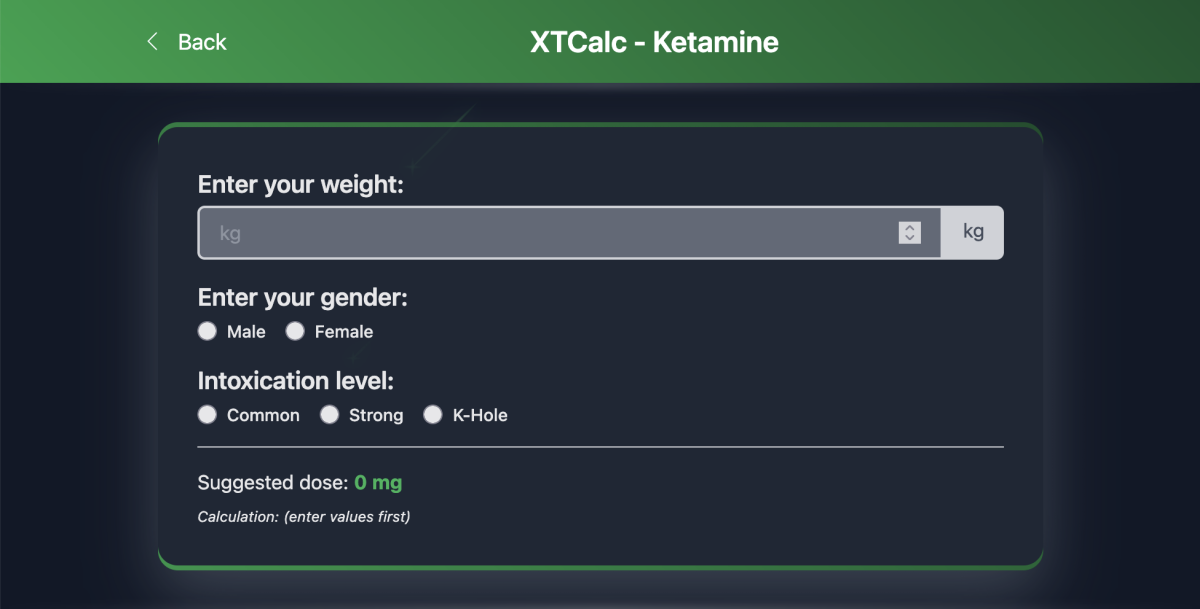Click the "Enter your weight:" heading
1200x609 pixels.
[x=301, y=185]
